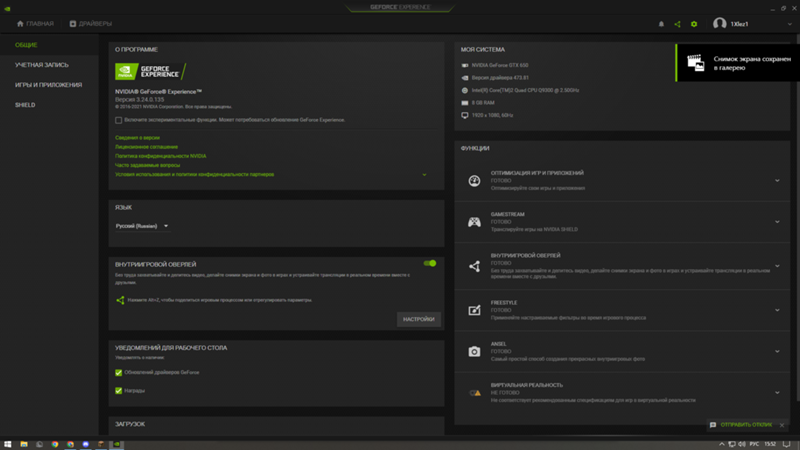
Task: Select SHIELD in the sidebar
Action: tap(25, 105)
